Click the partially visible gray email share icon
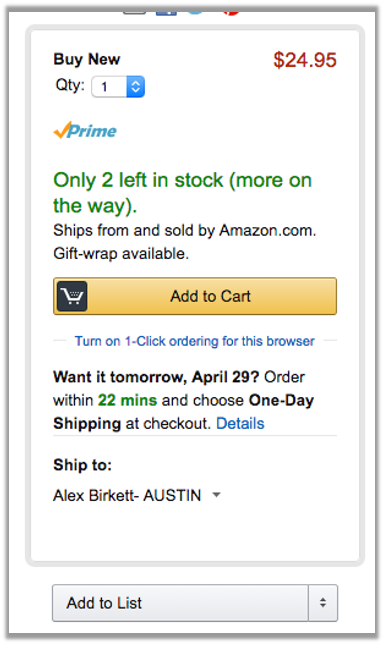 (x=134, y=13)
